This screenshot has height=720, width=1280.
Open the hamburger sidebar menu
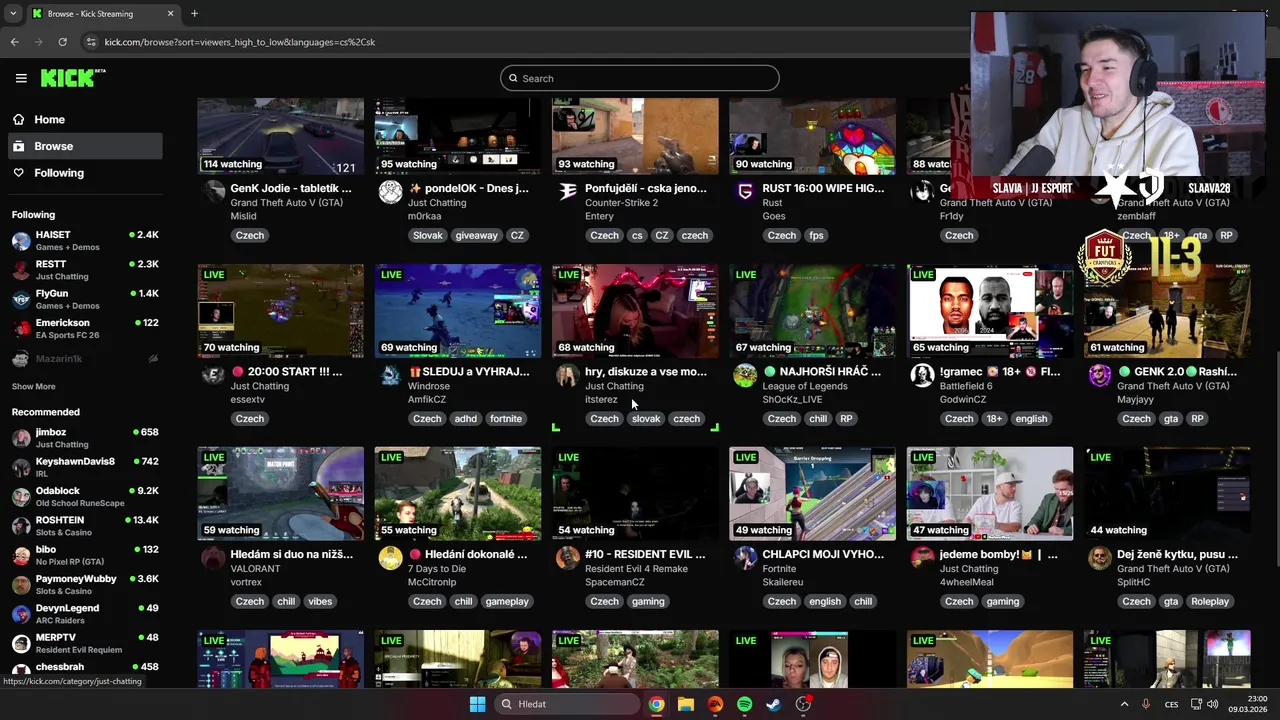tap(21, 78)
